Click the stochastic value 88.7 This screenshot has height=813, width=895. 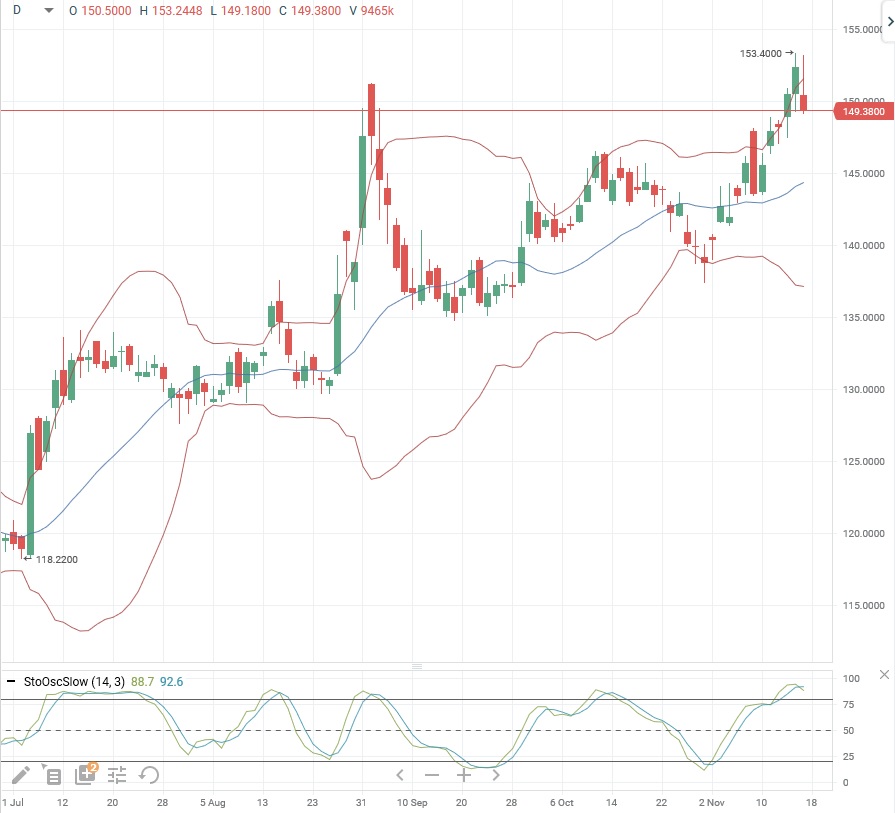click(142, 682)
